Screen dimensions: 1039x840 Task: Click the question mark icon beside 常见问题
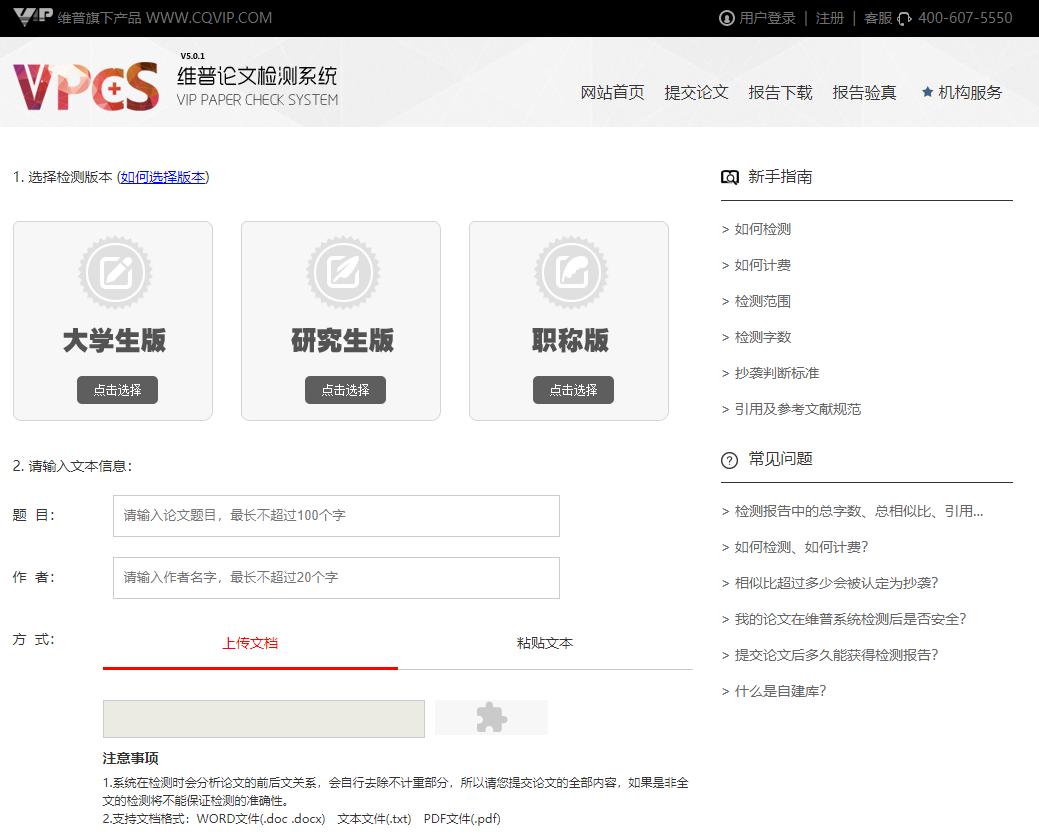tap(729, 460)
